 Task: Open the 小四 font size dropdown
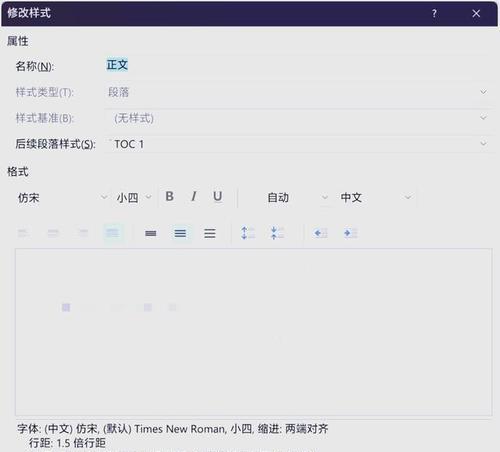134,198
